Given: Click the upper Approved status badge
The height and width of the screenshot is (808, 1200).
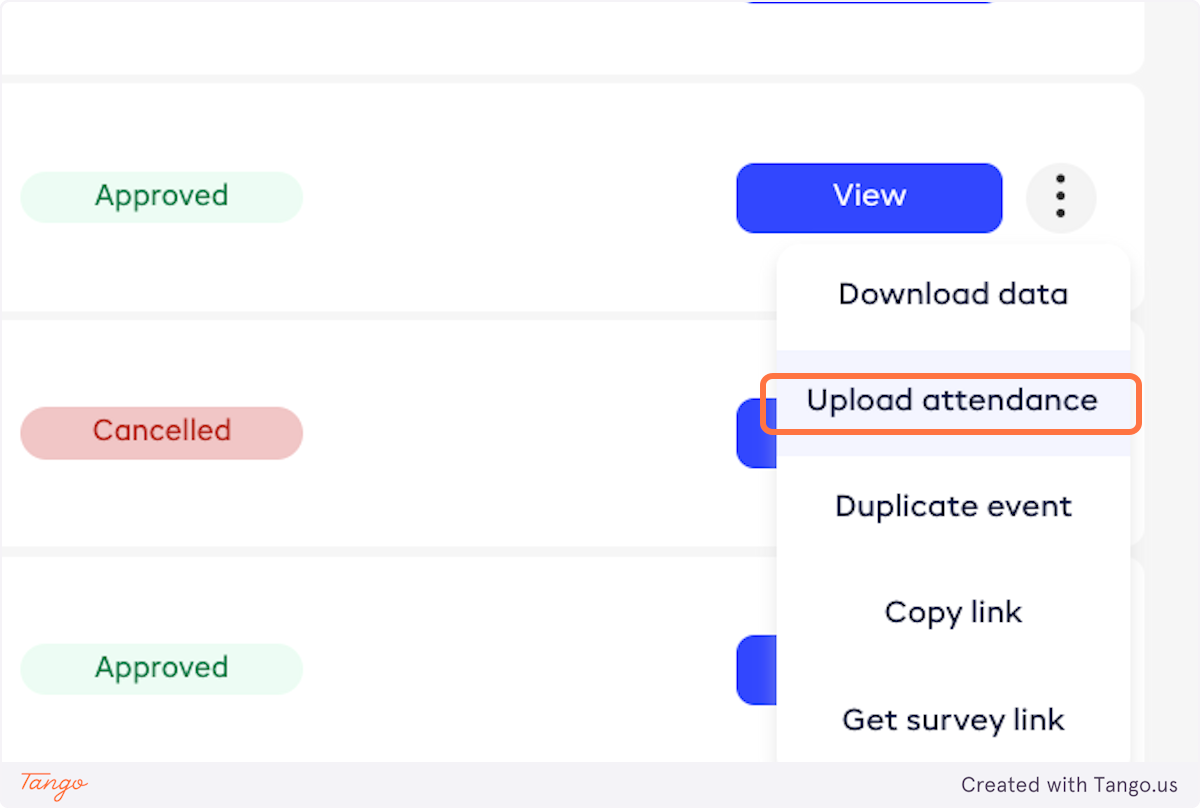Looking at the screenshot, I should point(161,196).
